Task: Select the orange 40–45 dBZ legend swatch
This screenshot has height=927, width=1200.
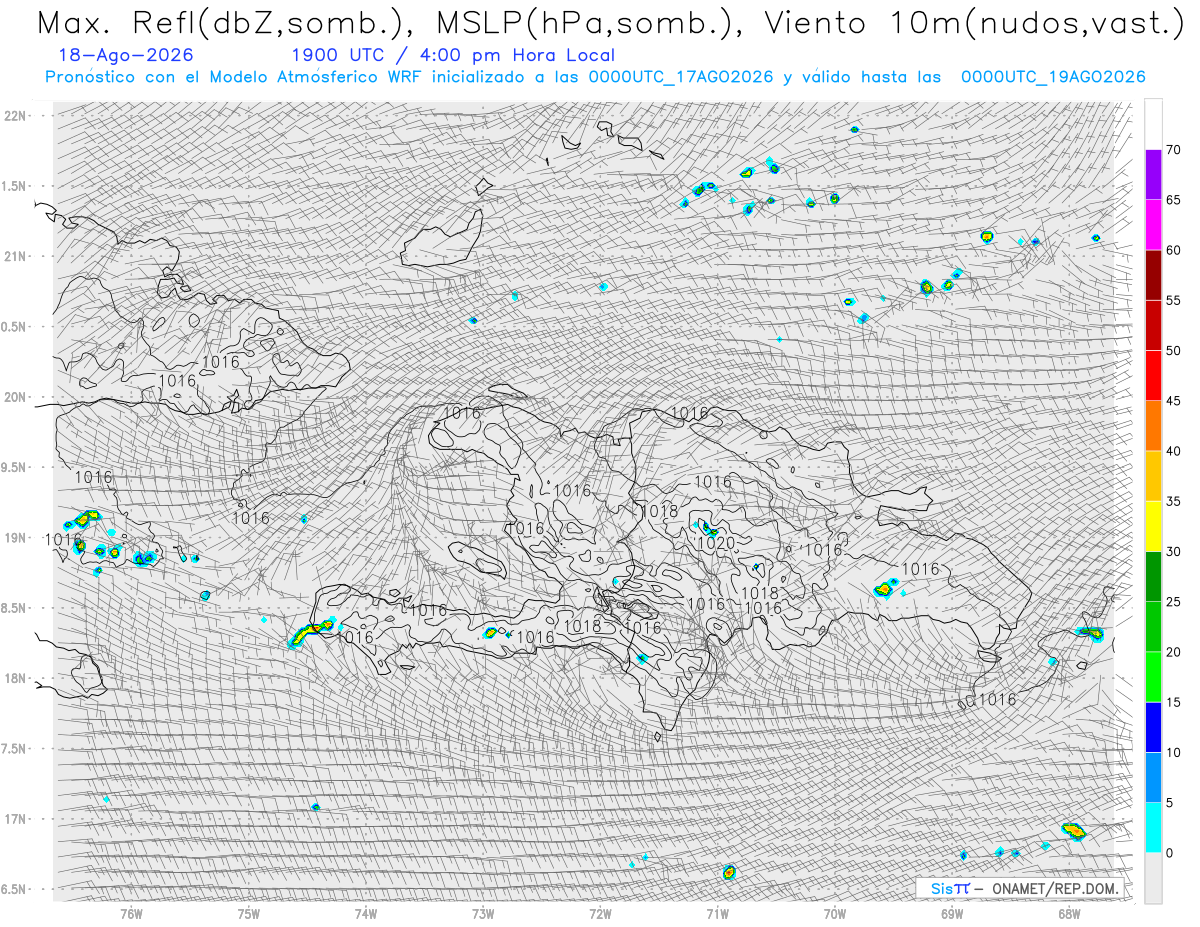Action: pyautogui.click(x=1153, y=426)
